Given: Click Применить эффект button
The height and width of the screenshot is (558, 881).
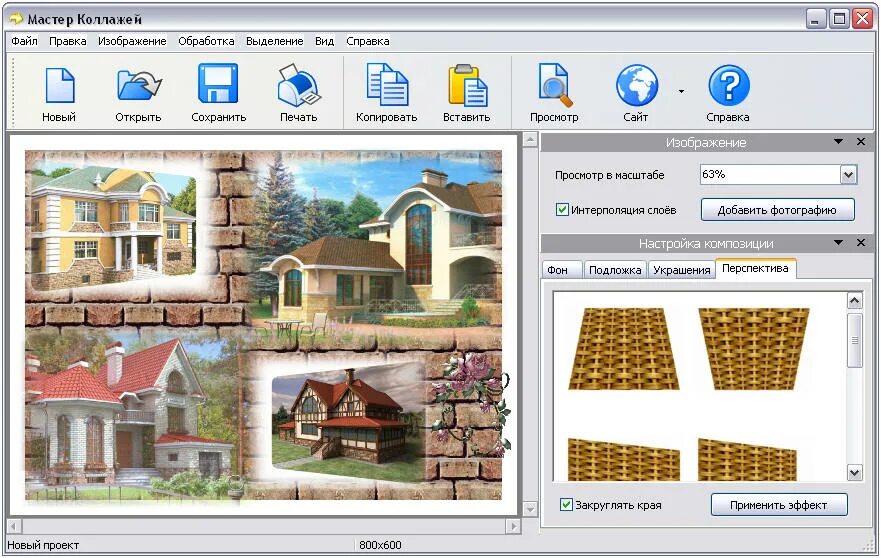Looking at the screenshot, I should pyautogui.click(x=779, y=505).
